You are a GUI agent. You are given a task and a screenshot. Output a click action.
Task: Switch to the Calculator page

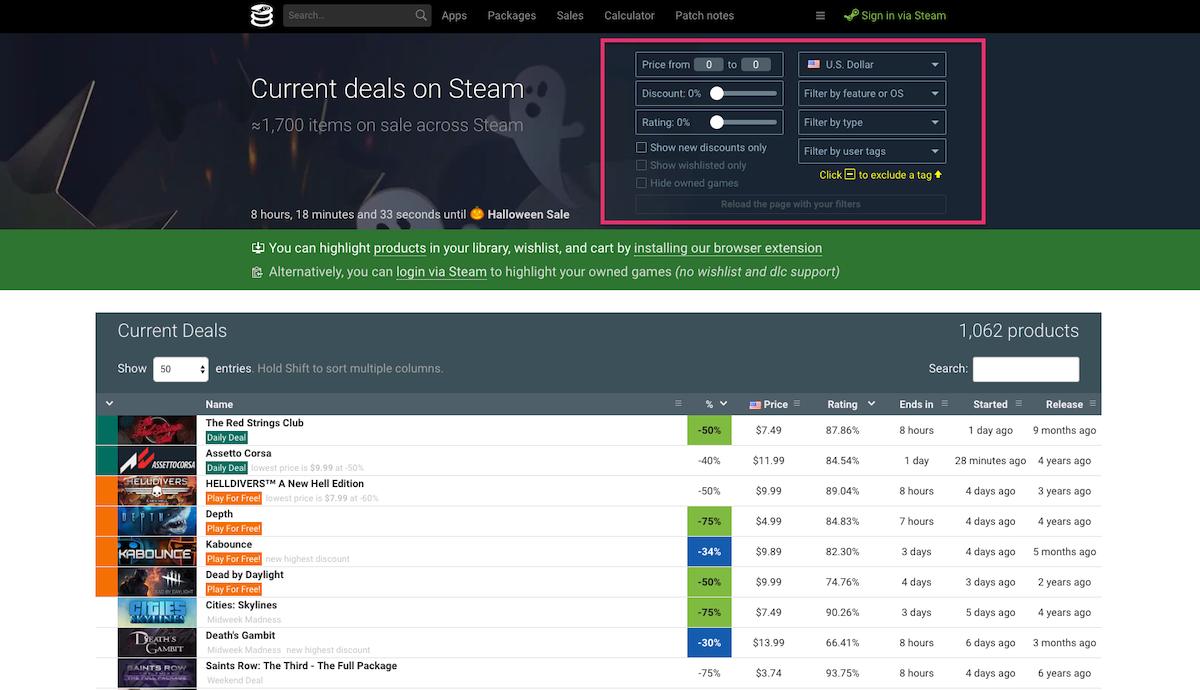click(x=628, y=15)
